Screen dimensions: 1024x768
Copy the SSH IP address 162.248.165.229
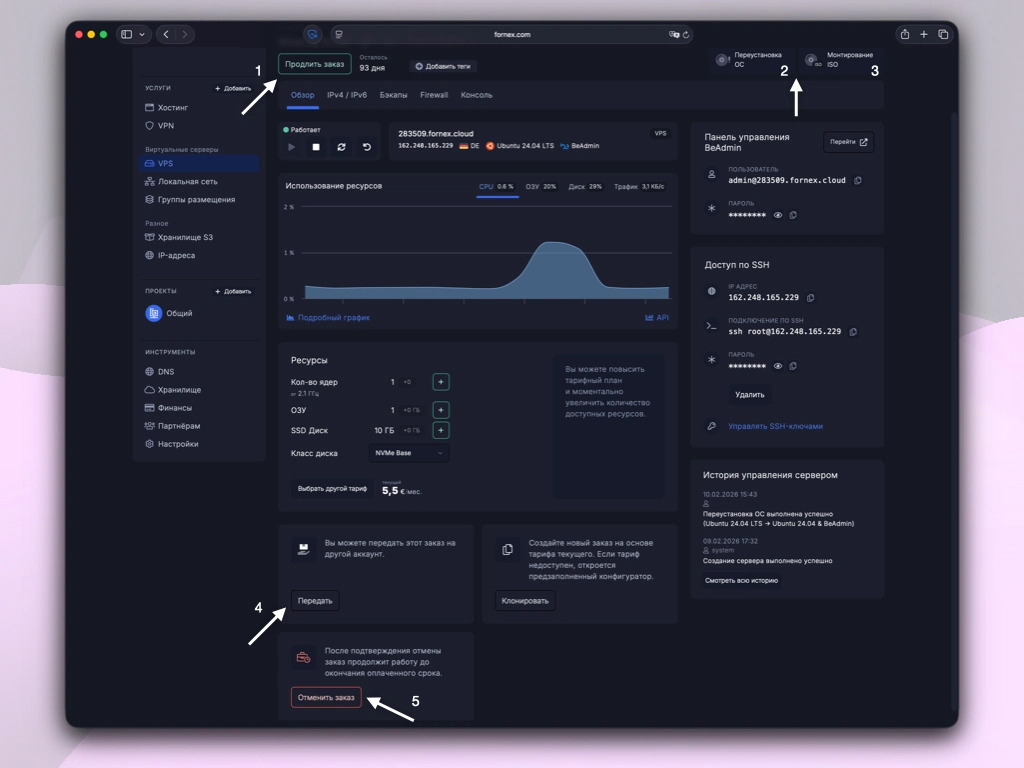[810, 298]
